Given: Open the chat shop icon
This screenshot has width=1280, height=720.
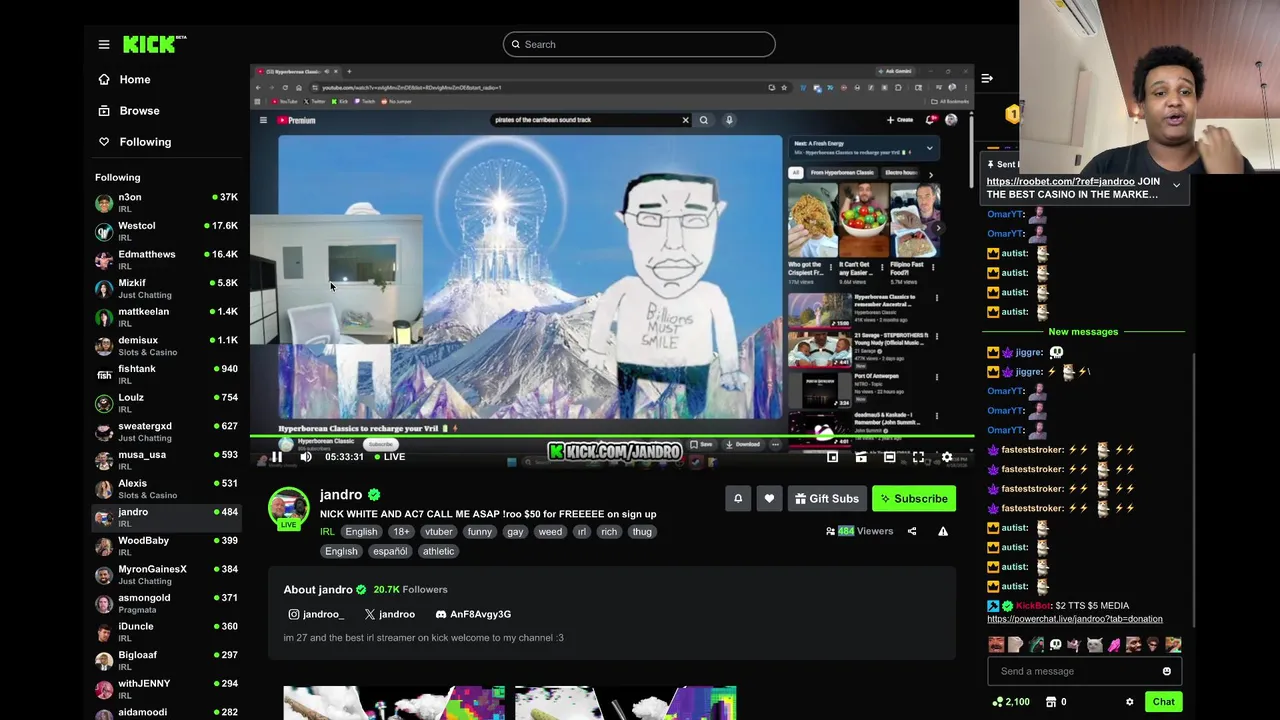Looking at the screenshot, I should click(x=1051, y=702).
